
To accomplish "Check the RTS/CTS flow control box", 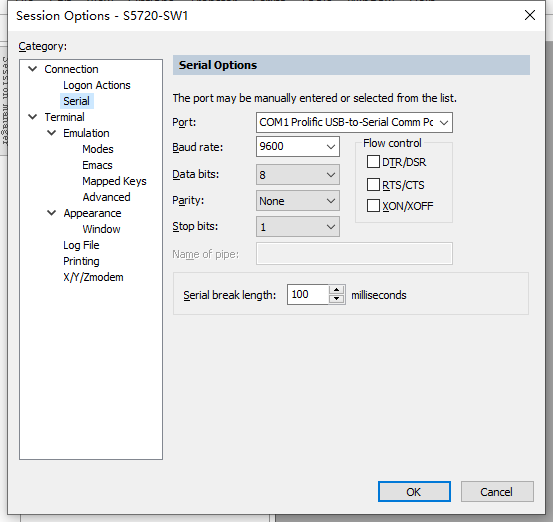I will pyautogui.click(x=373, y=184).
